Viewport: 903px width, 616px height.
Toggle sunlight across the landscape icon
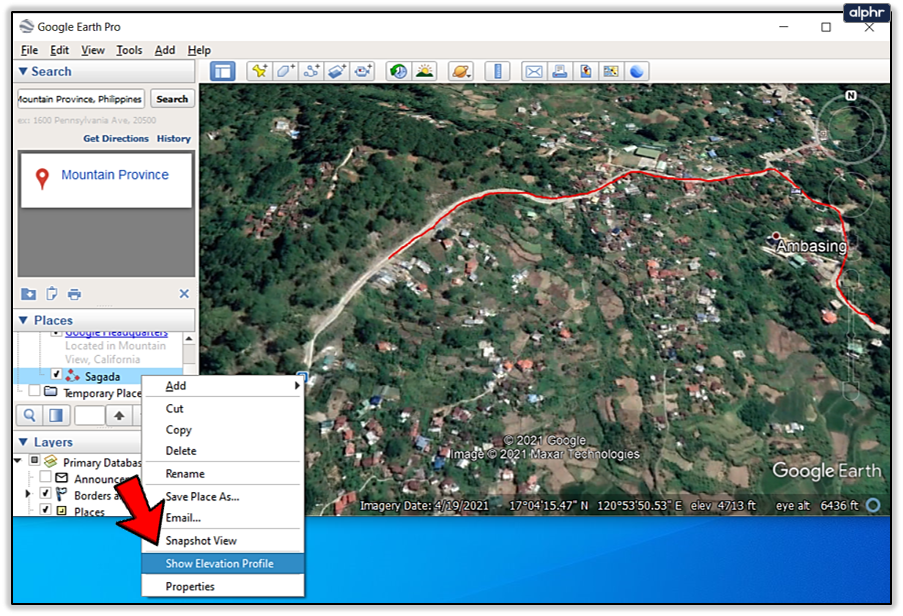tap(424, 71)
